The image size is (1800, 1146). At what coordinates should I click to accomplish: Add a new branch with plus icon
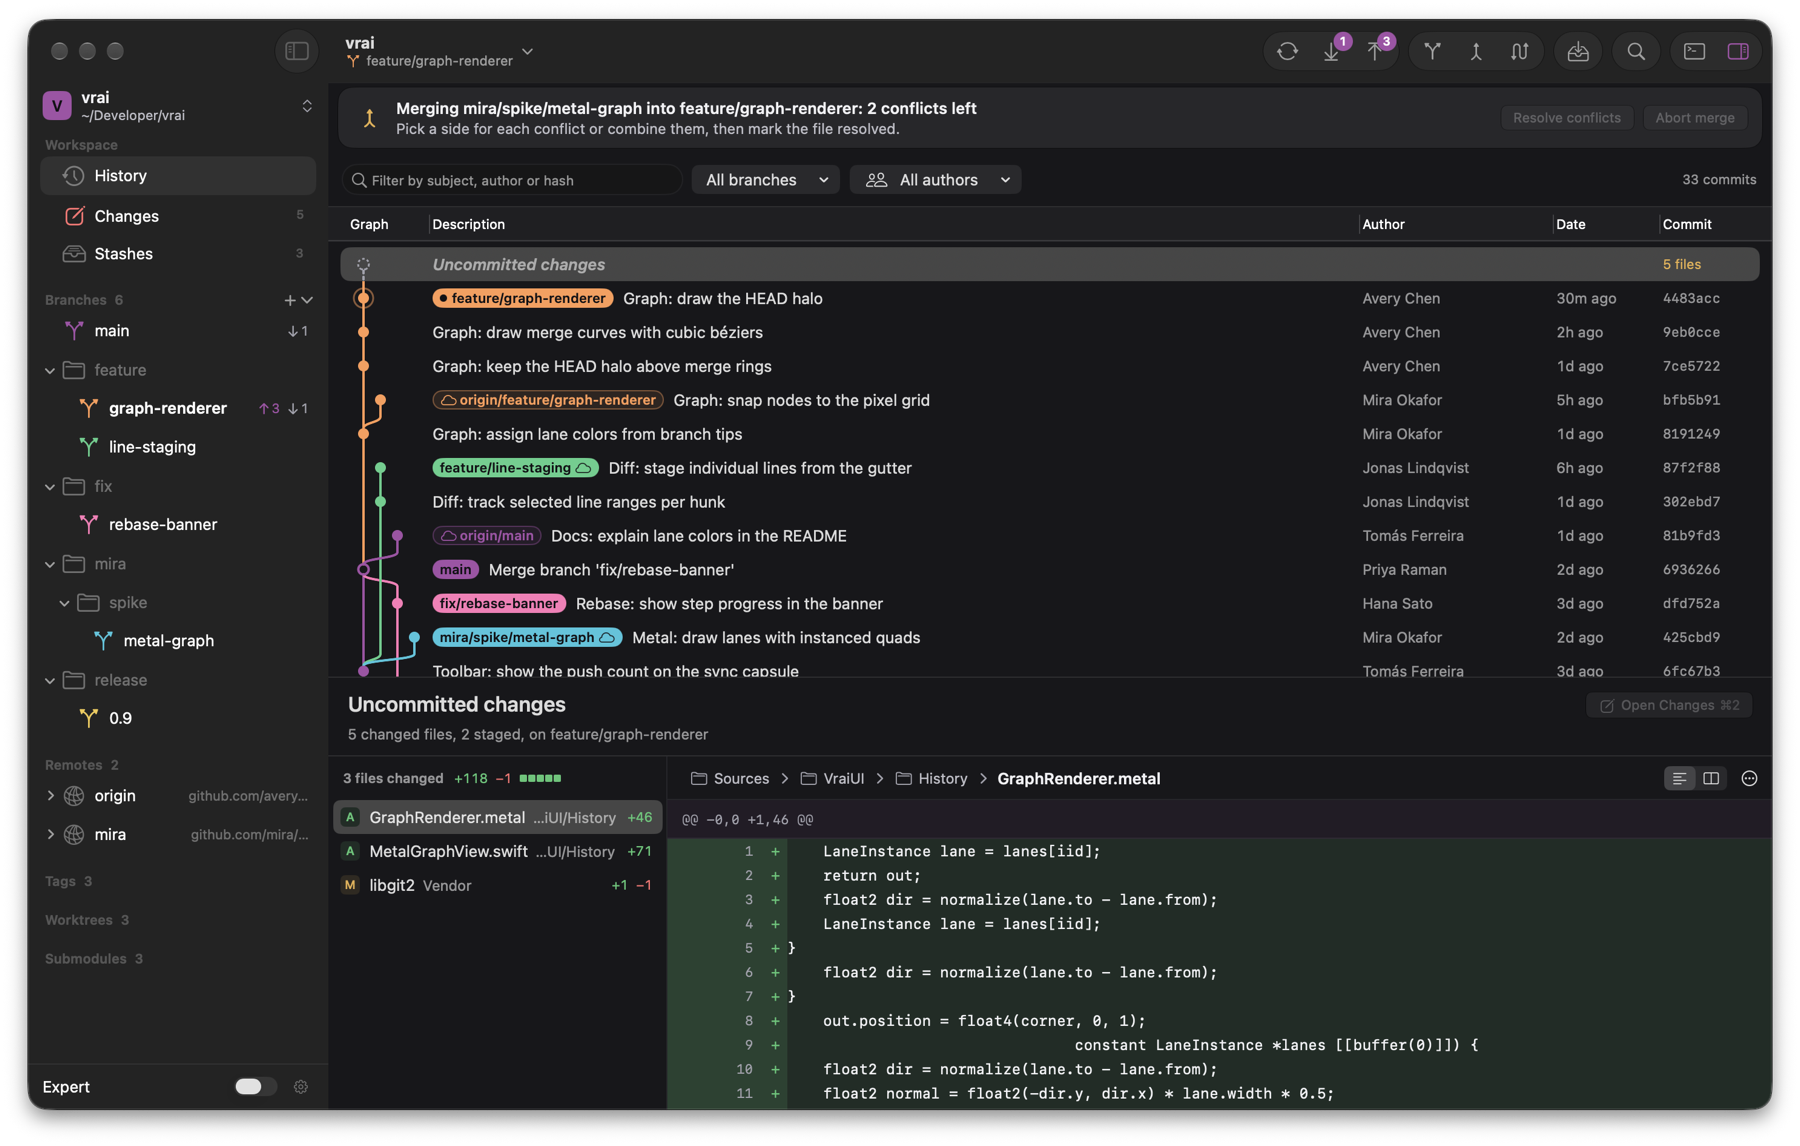290,300
